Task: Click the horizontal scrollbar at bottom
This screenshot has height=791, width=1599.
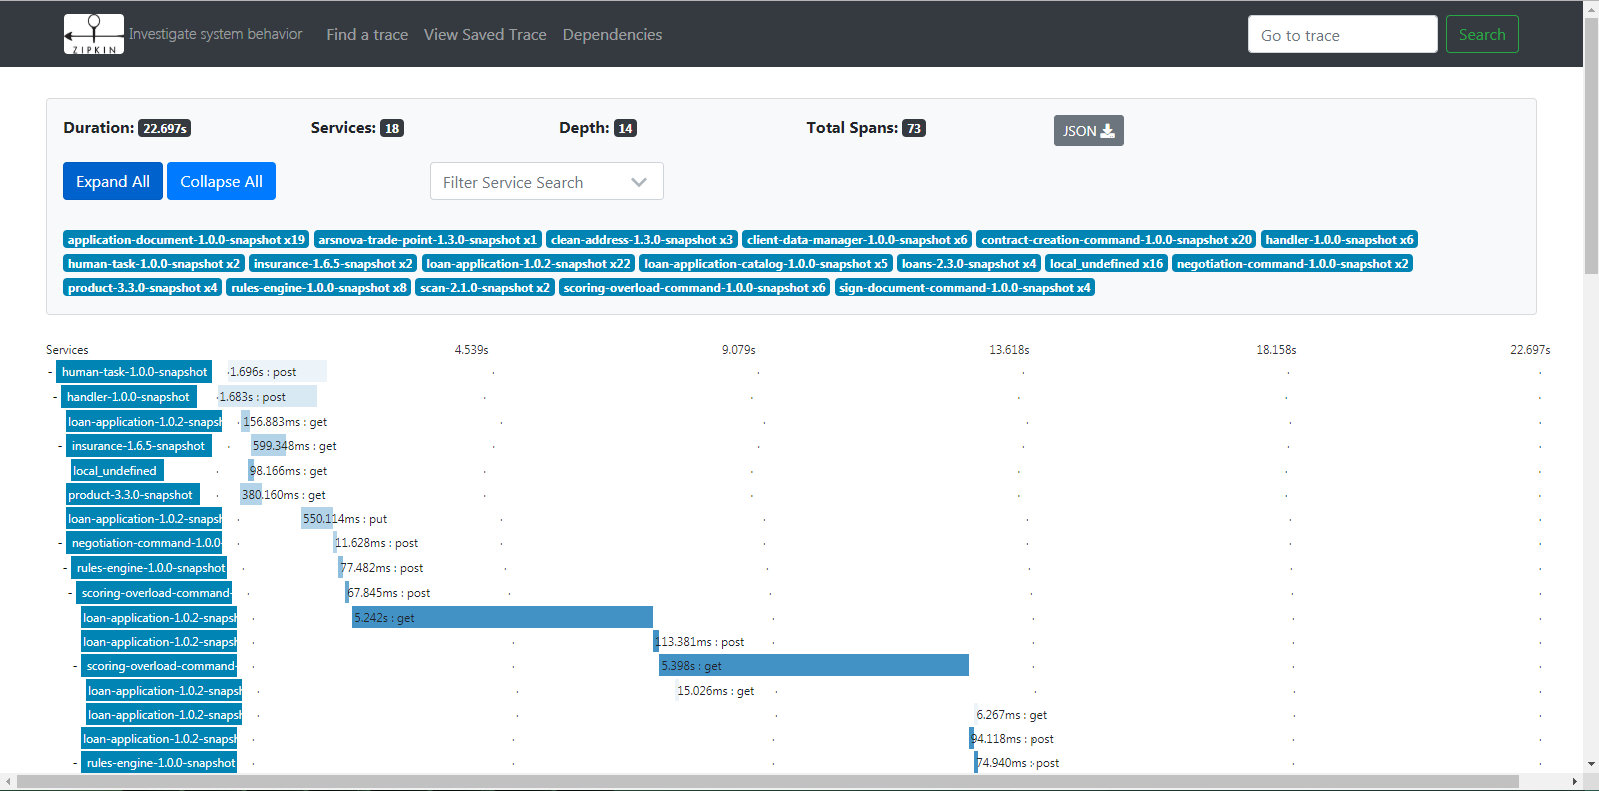Action: (768, 781)
